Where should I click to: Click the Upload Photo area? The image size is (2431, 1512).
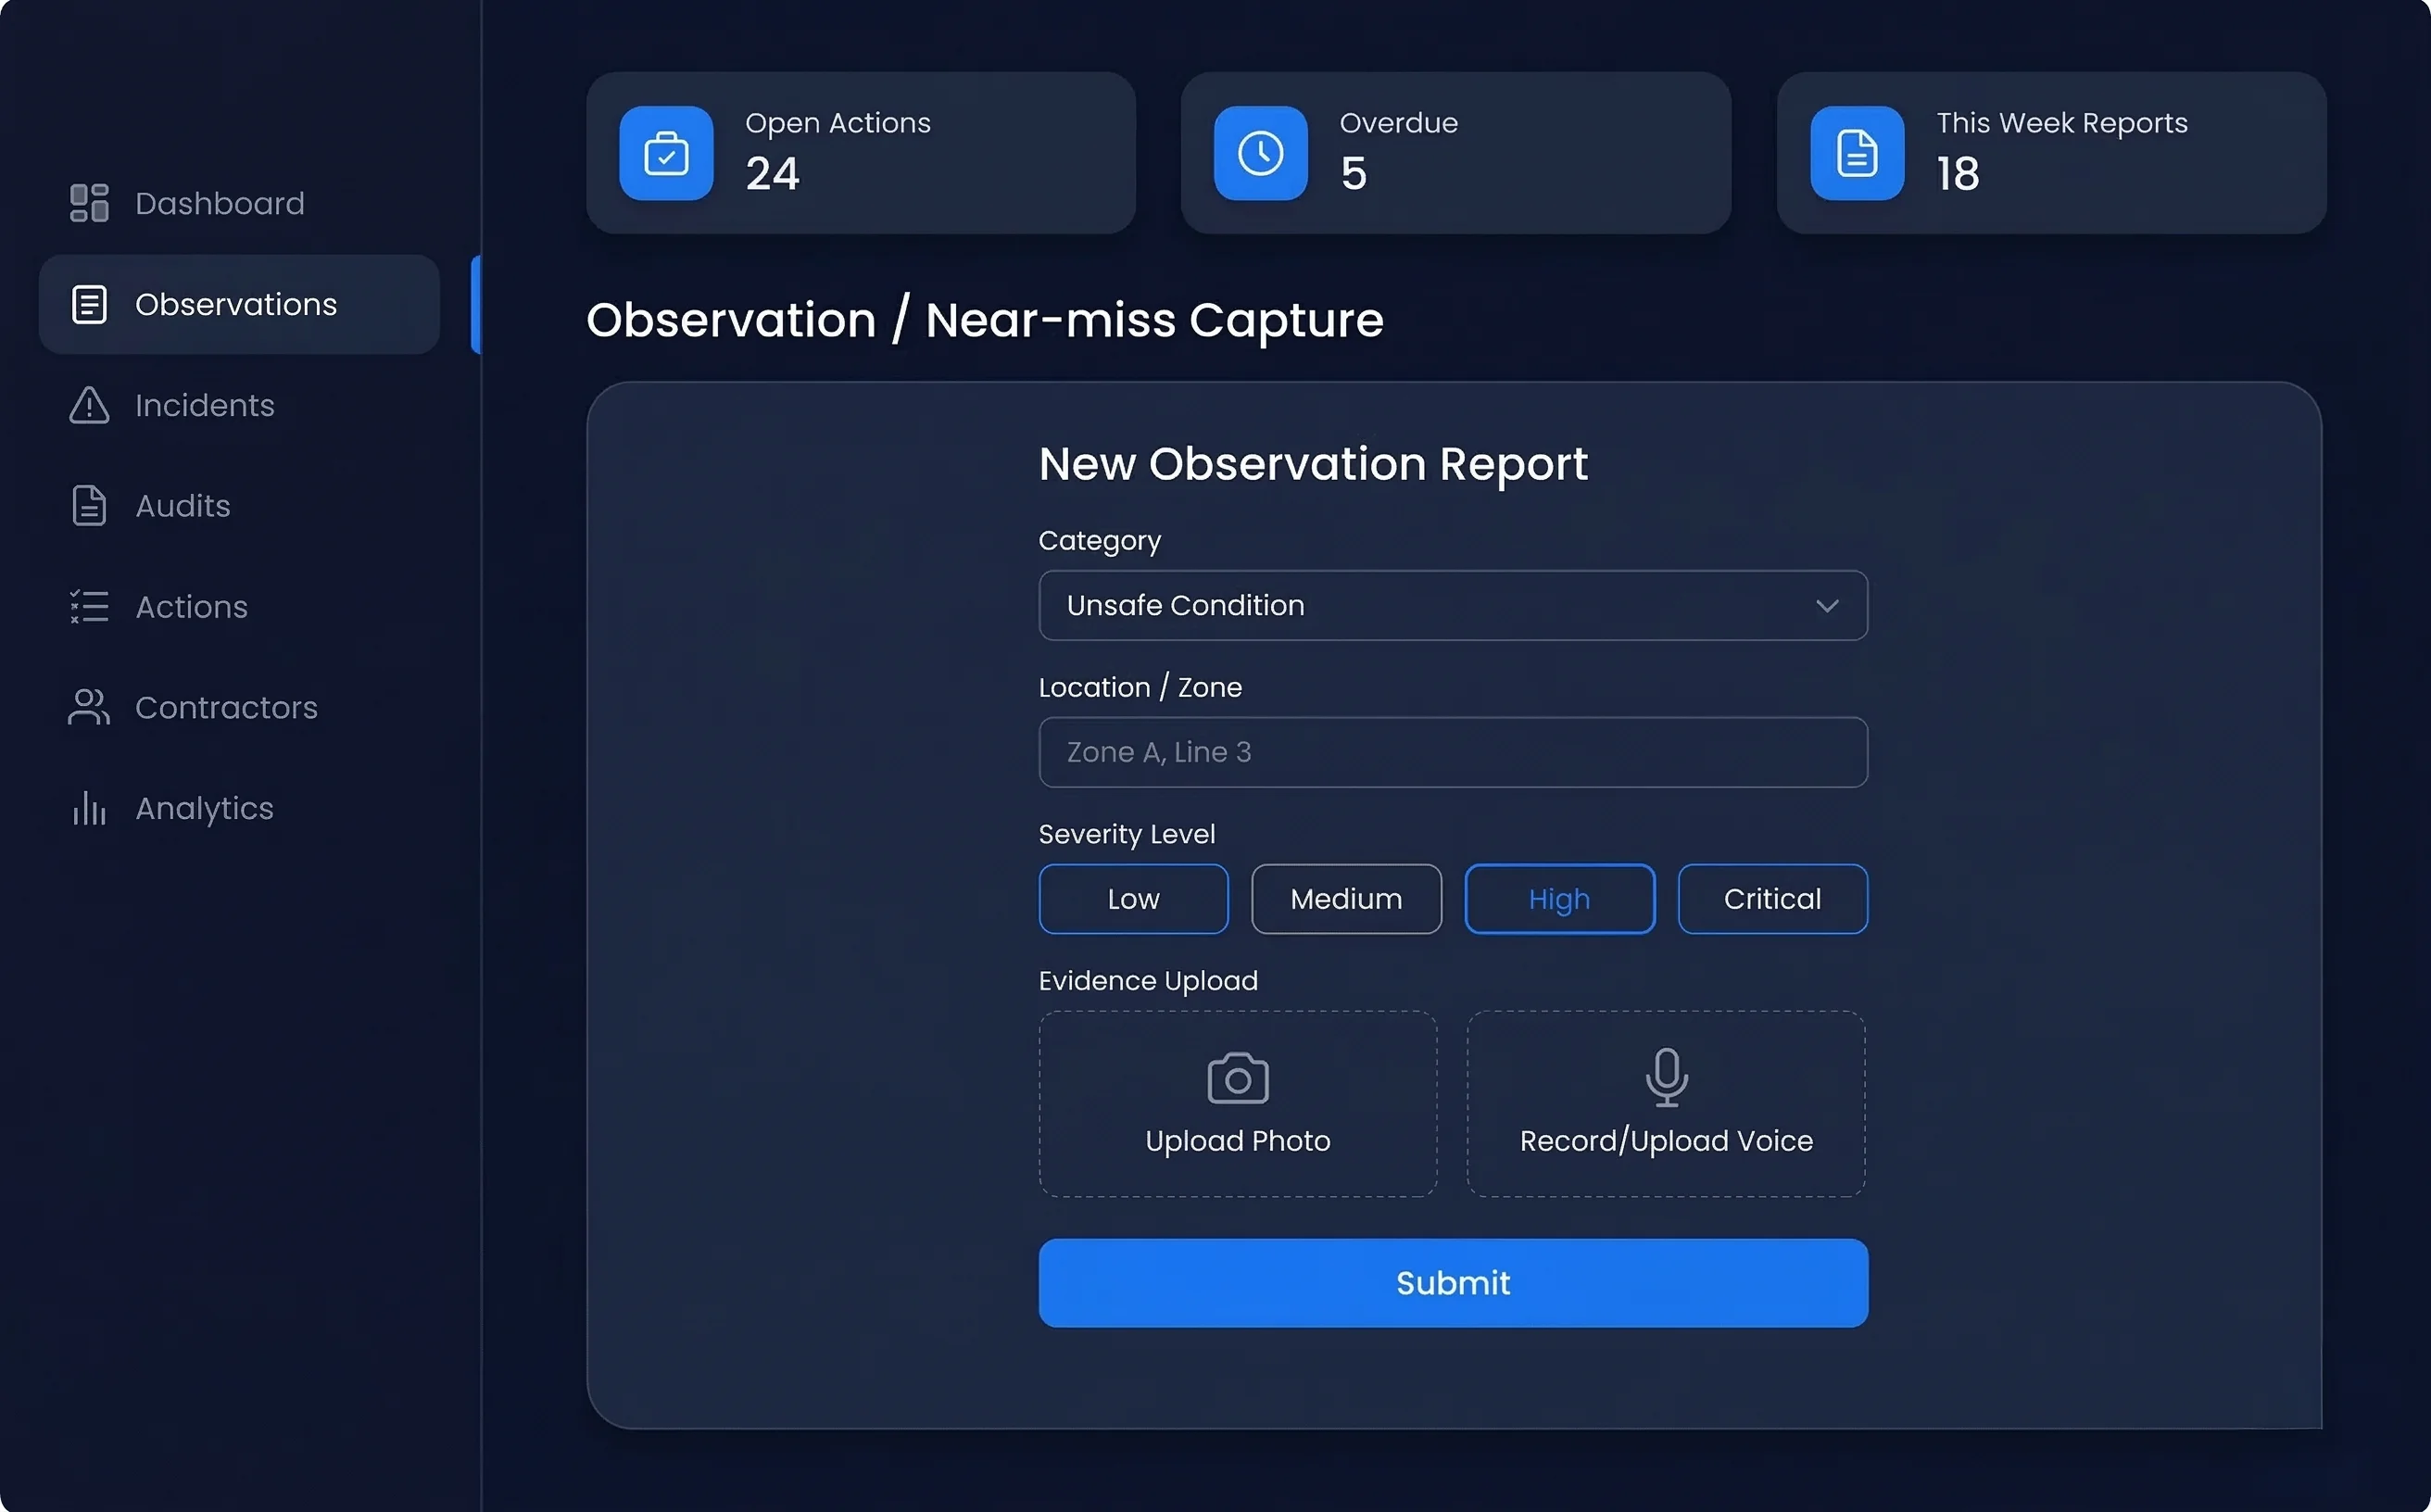coord(1237,1103)
